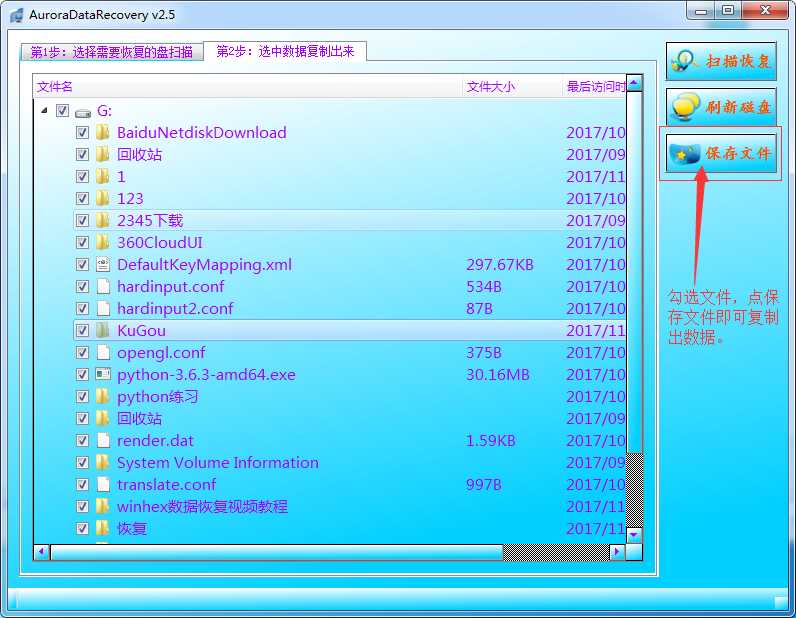Viewport: 796px width, 618px height.
Task: Click the 360CloudUI folder icon
Action: click(x=103, y=242)
